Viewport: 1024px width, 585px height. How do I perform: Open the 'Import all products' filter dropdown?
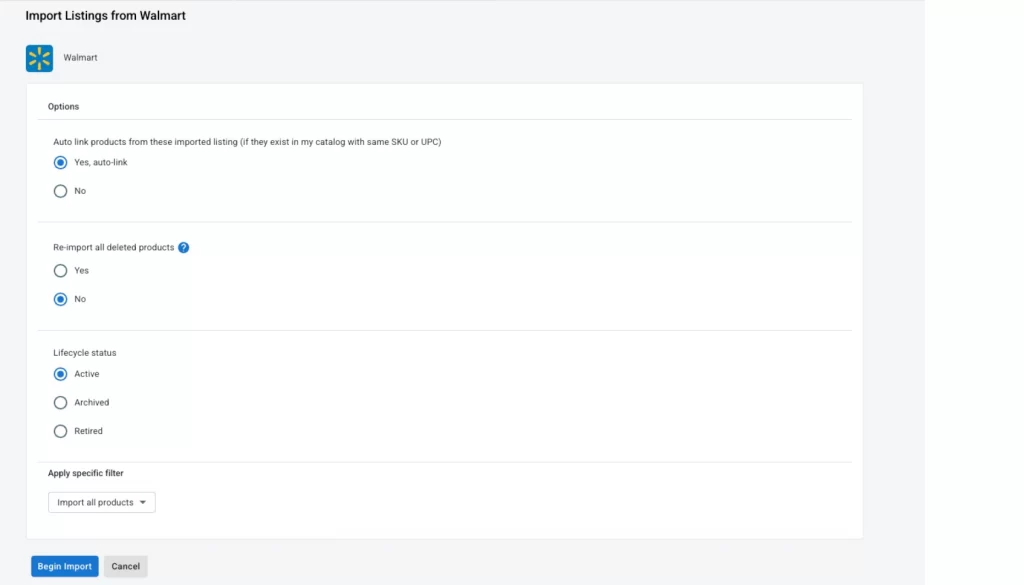pyautogui.click(x=102, y=502)
